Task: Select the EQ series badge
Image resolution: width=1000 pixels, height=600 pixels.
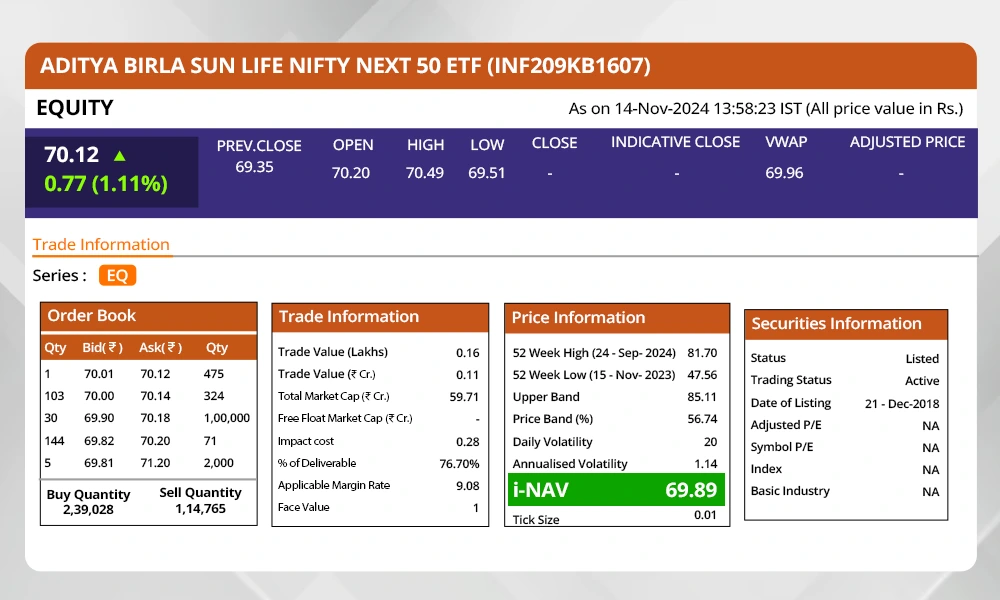Action: coord(117,275)
